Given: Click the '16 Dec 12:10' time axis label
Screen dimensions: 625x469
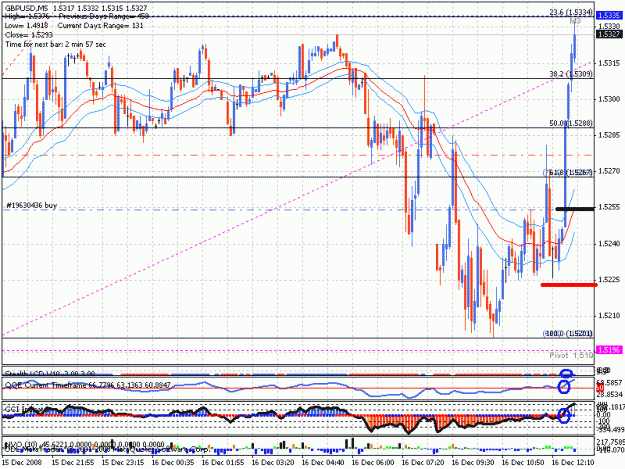Looking at the screenshot, I should point(573,463).
